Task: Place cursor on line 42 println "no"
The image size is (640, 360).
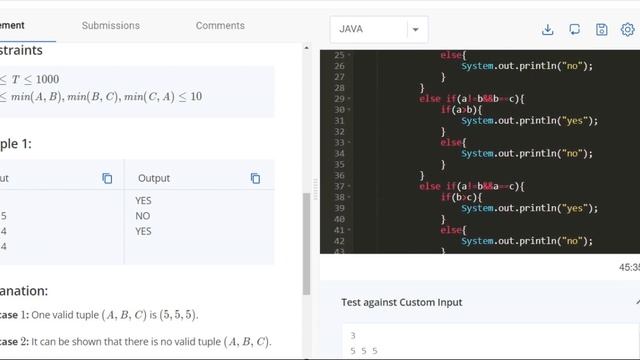Action: click(527, 241)
